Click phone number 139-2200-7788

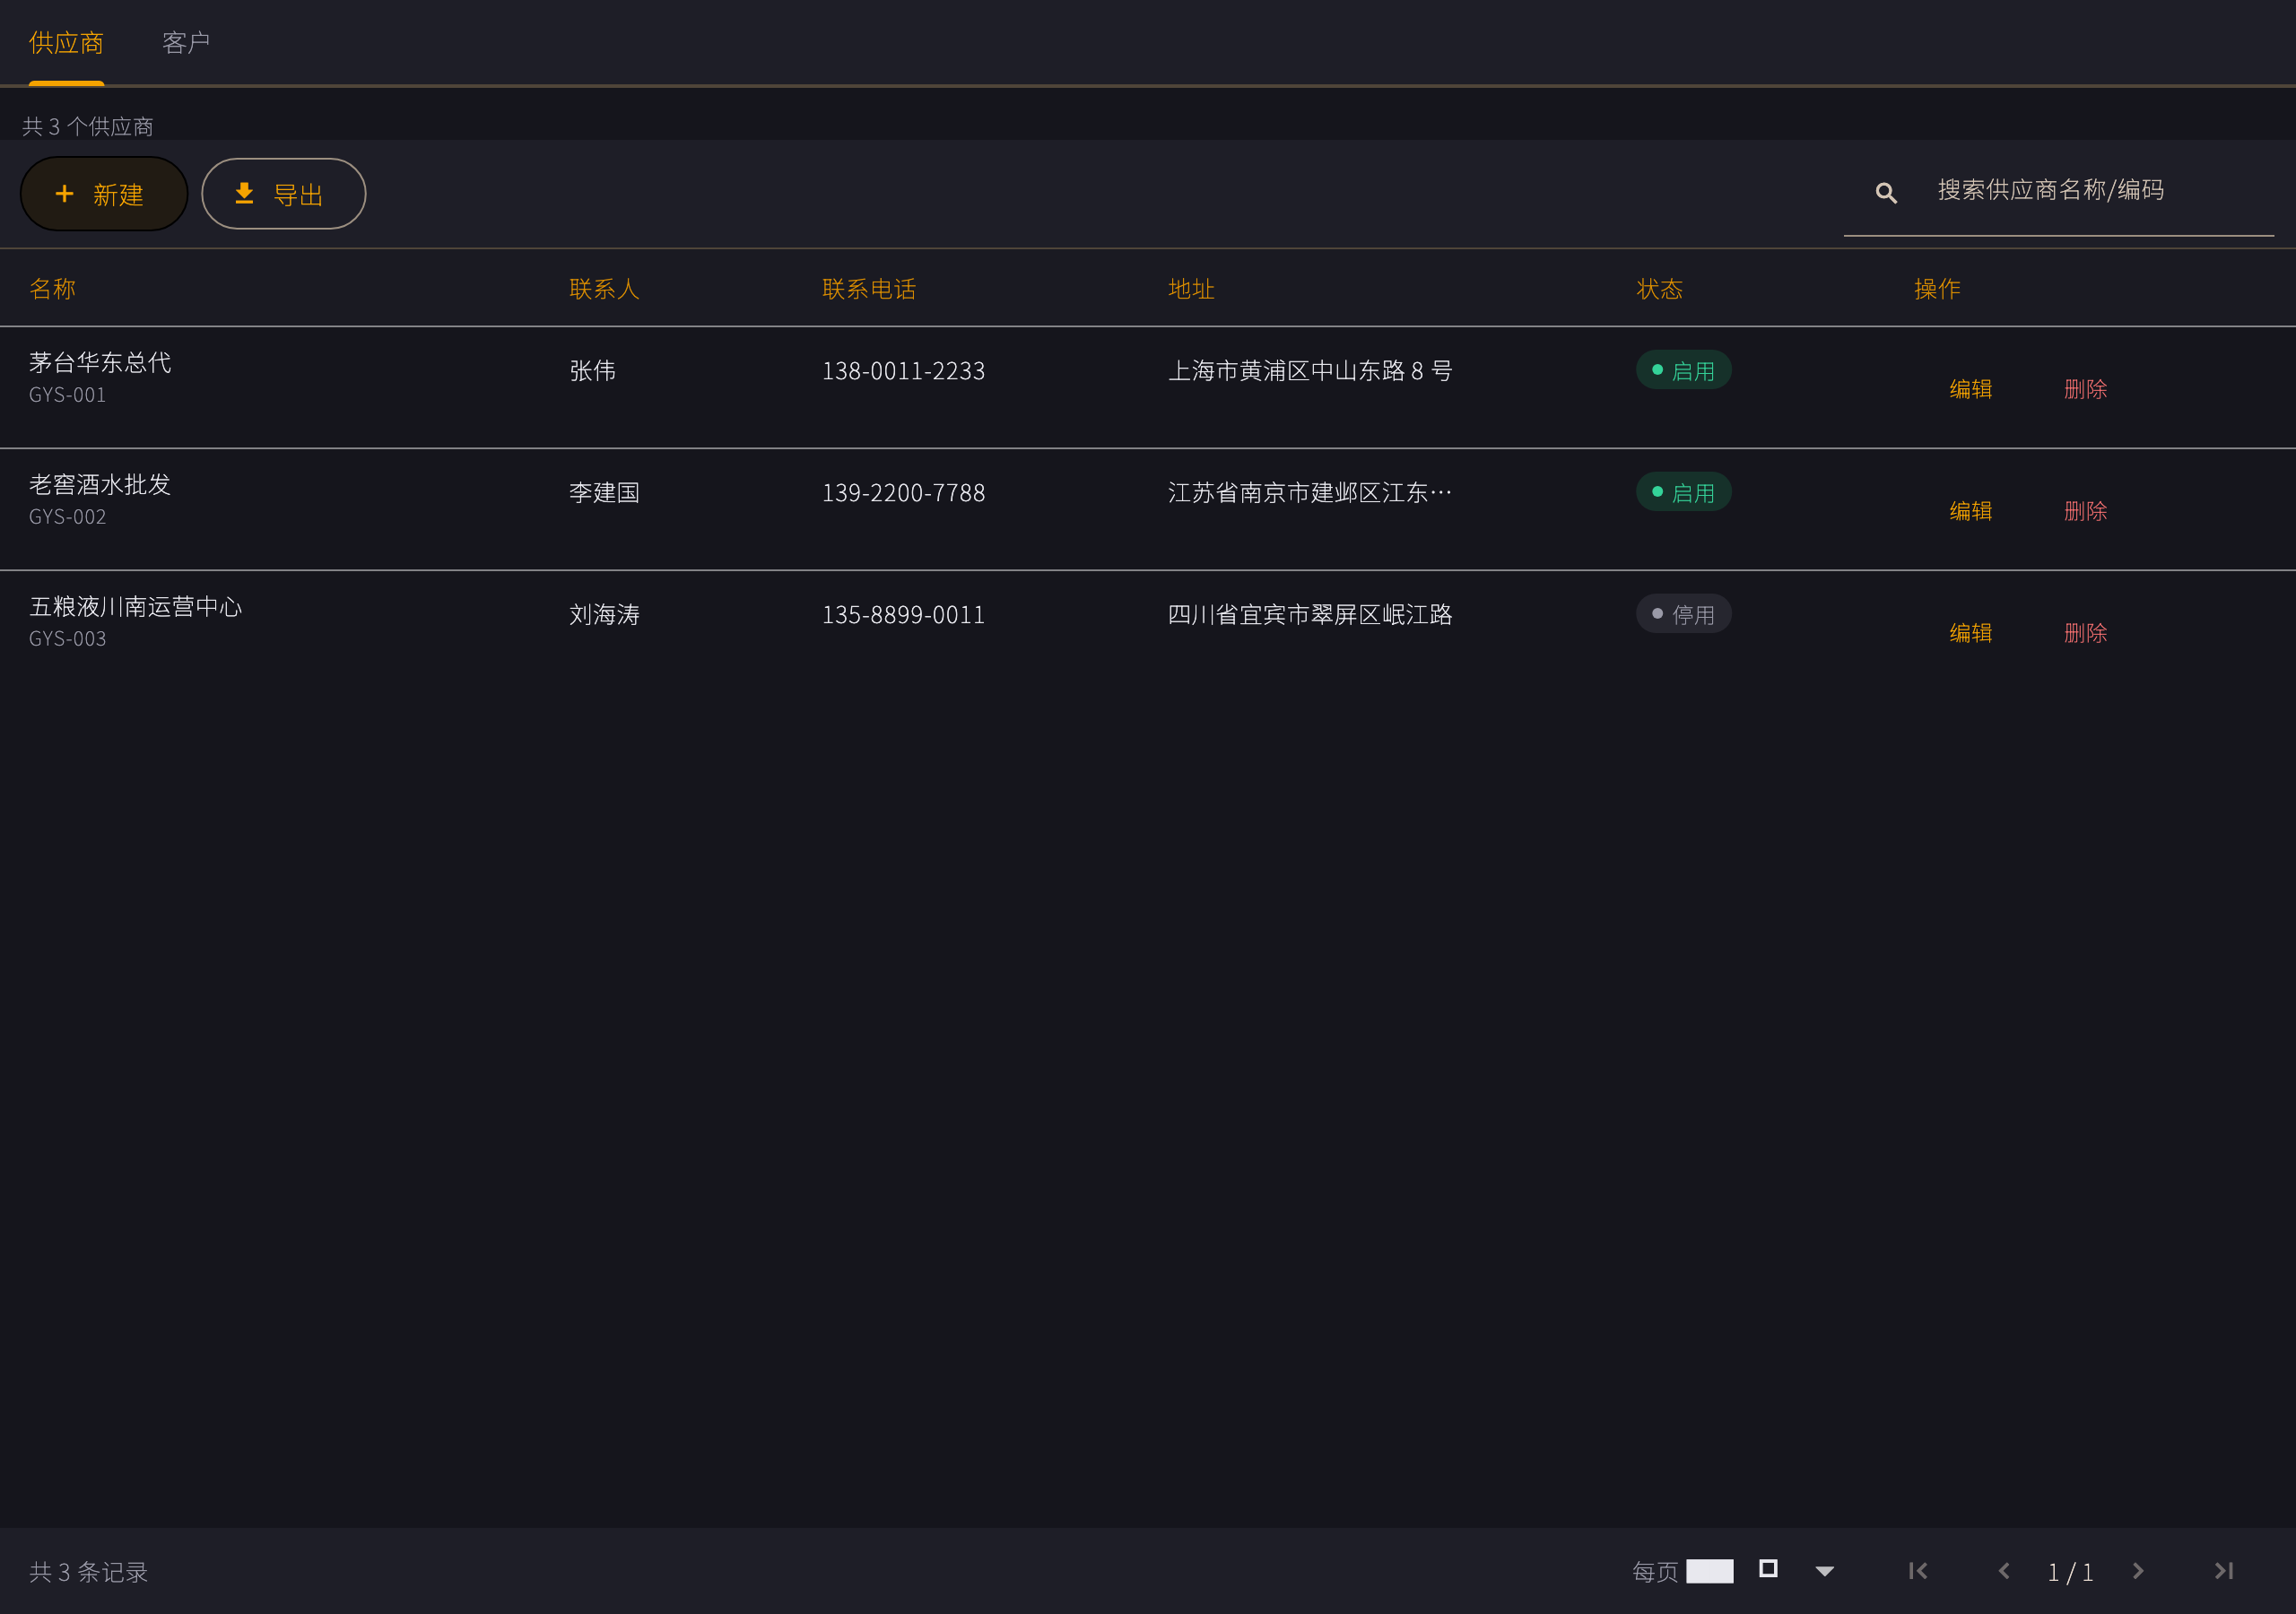pos(903,493)
